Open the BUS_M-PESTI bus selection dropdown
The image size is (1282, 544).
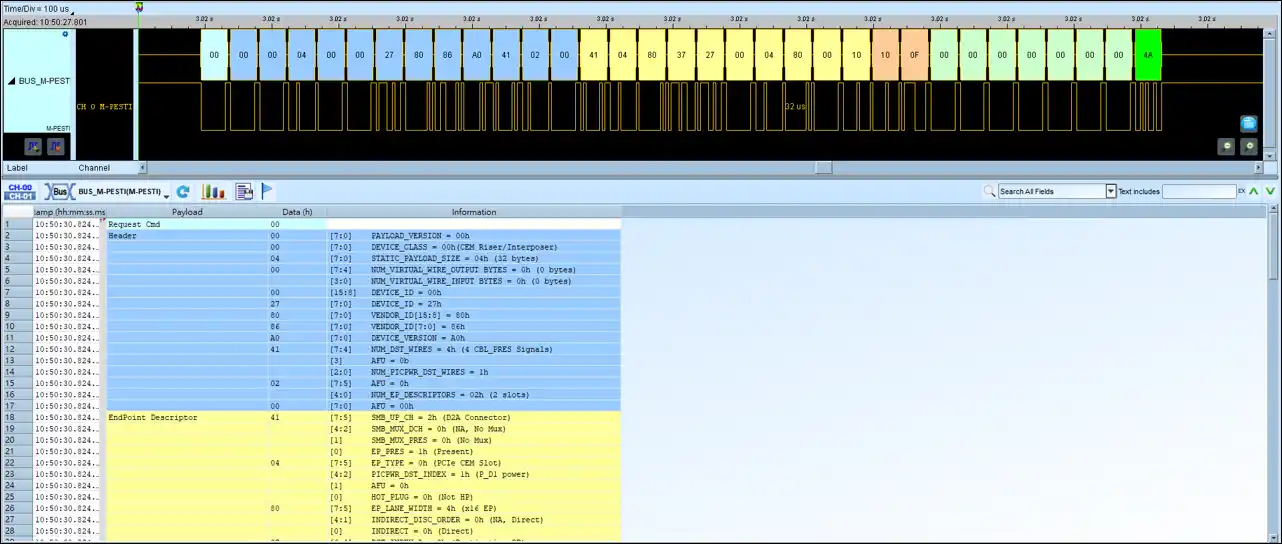166,195
